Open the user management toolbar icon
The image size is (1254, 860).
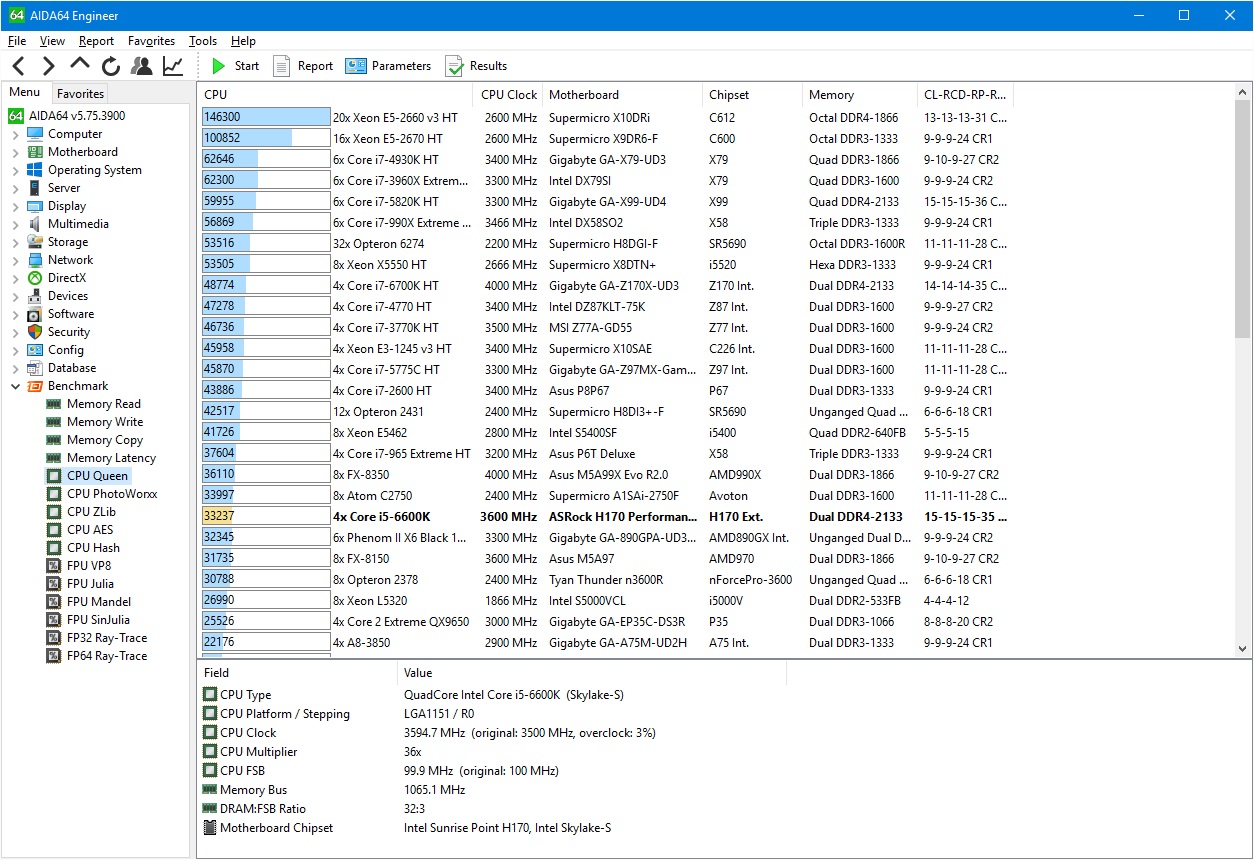(142, 66)
